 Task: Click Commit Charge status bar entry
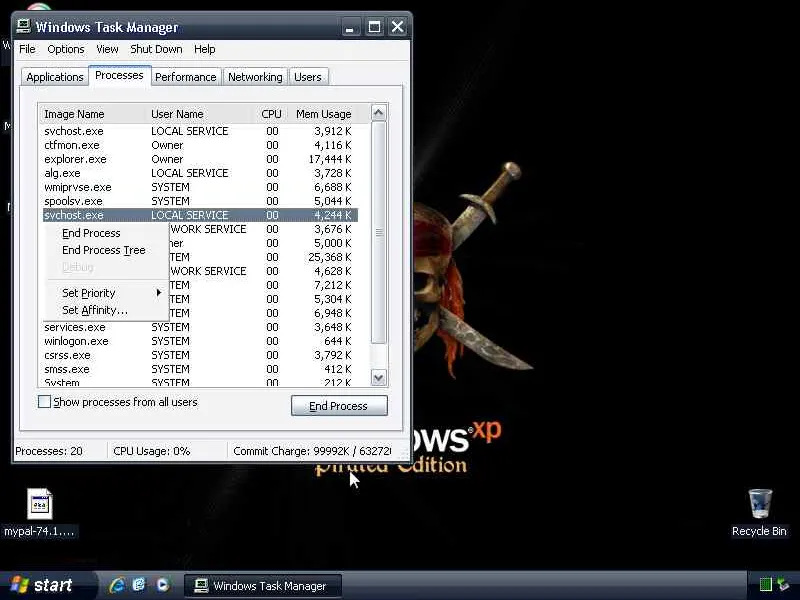pos(312,451)
